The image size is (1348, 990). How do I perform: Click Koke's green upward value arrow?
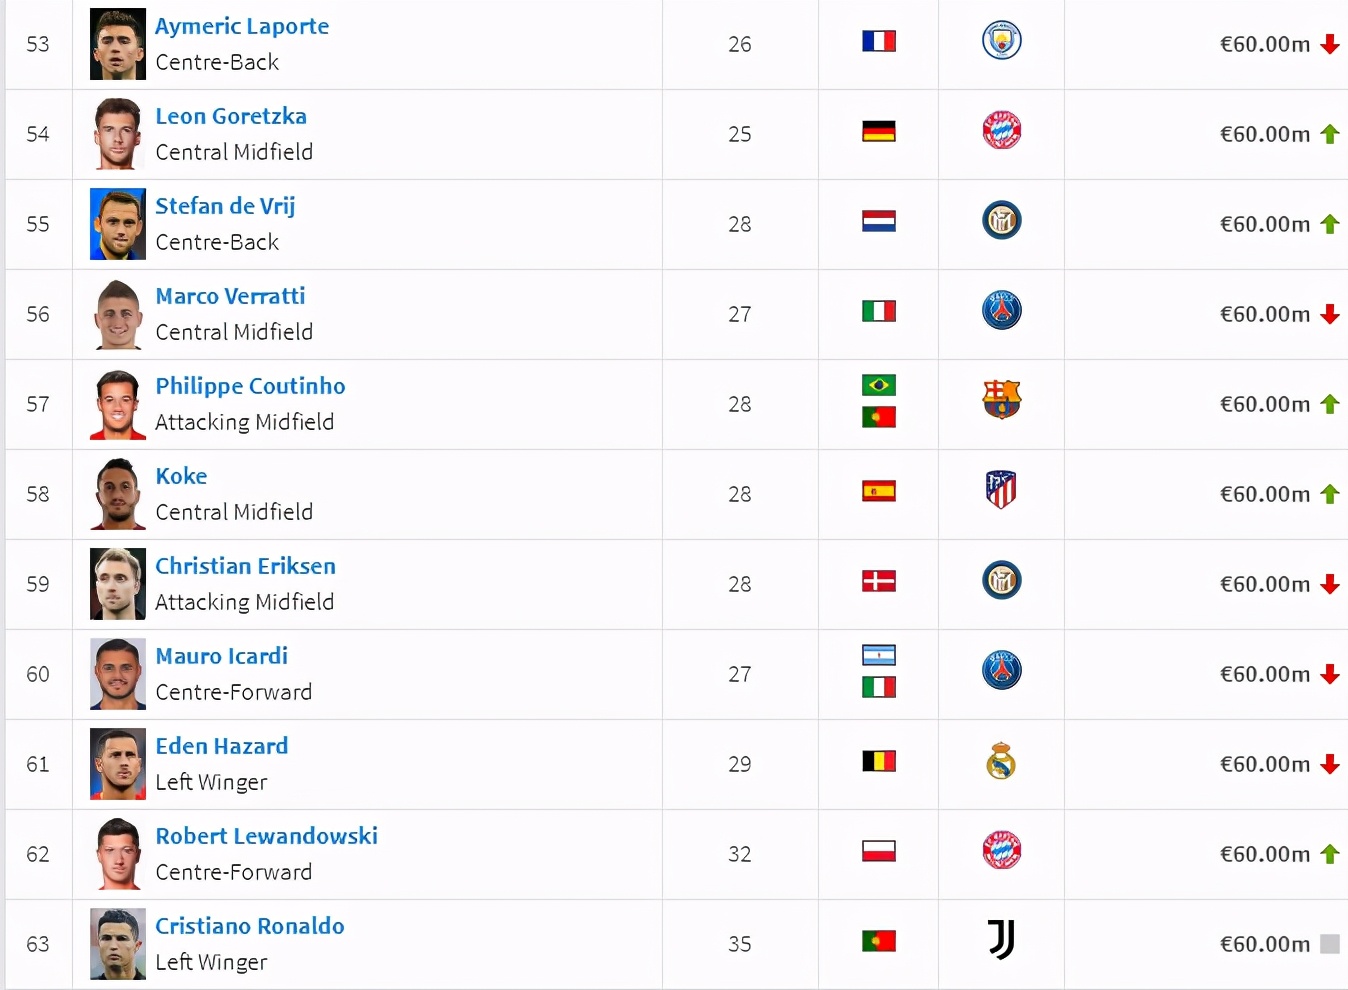pyautogui.click(x=1330, y=494)
